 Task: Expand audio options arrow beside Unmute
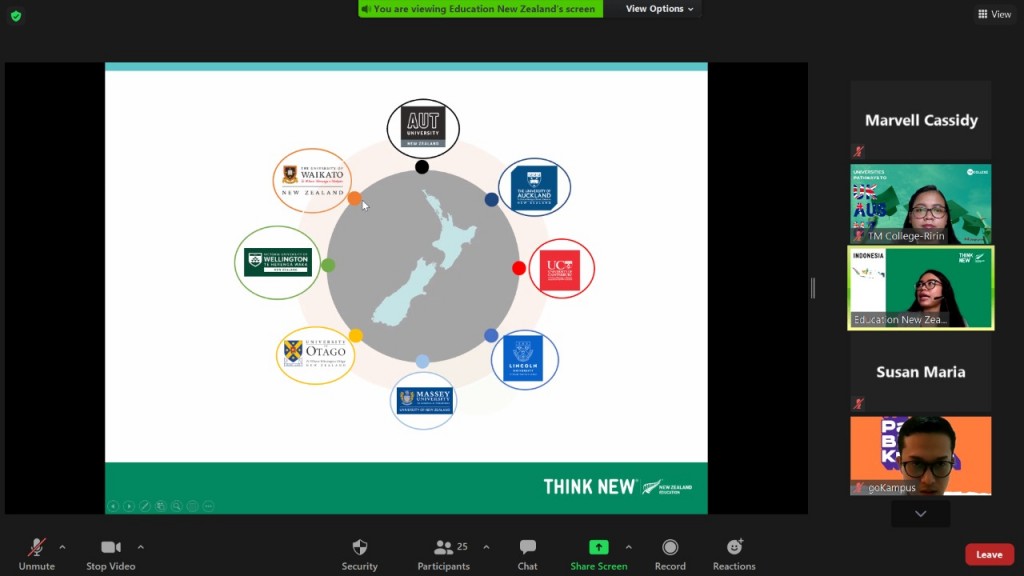click(x=62, y=547)
